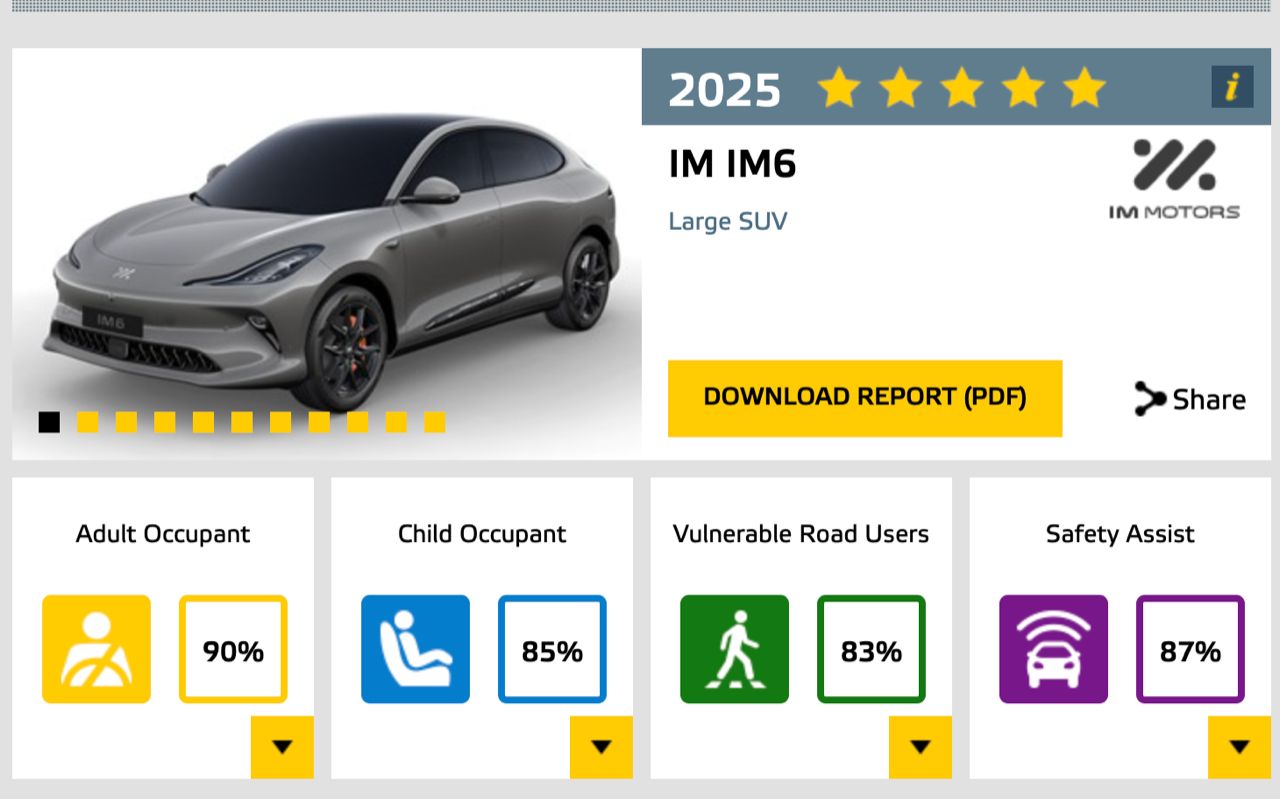Expand the Vulnerable Road Users details arrow
Viewport: 1280px width, 799px height.
coord(920,747)
